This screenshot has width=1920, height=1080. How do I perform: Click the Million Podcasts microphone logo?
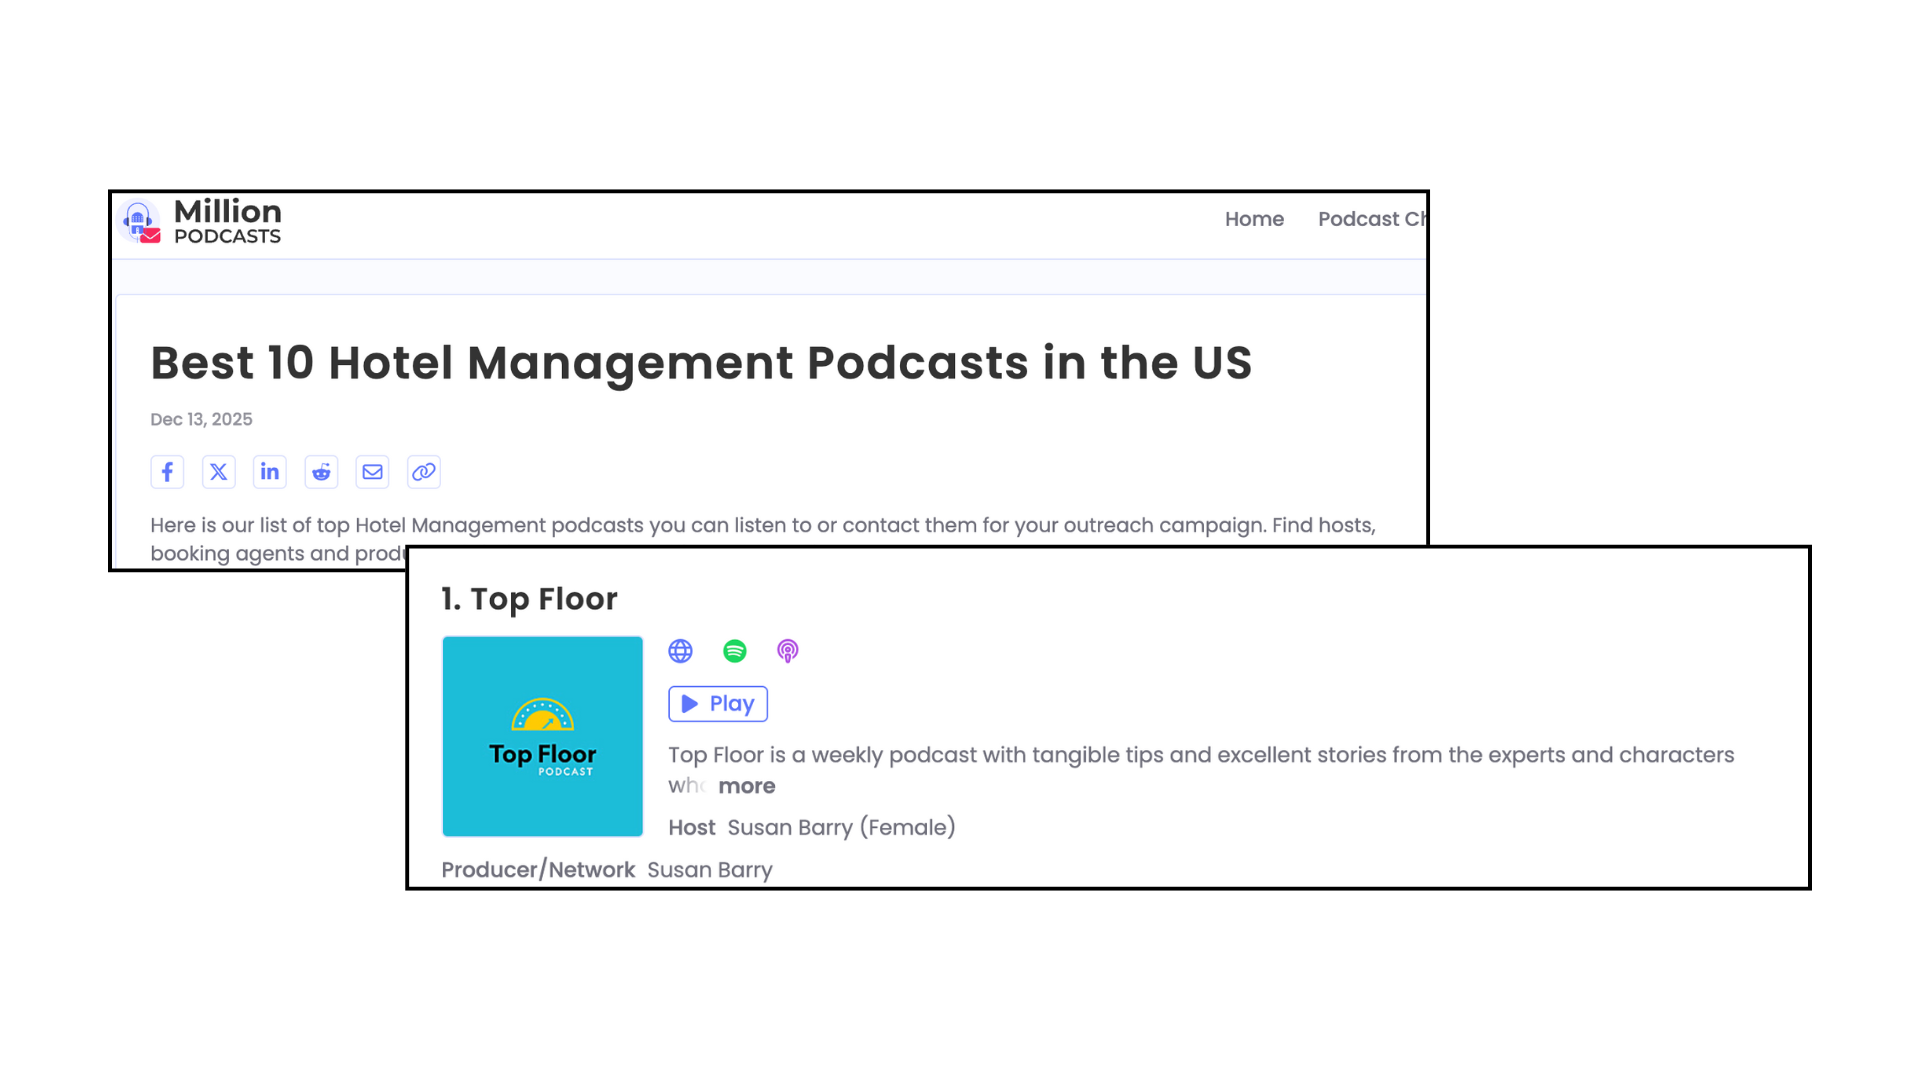coord(139,221)
